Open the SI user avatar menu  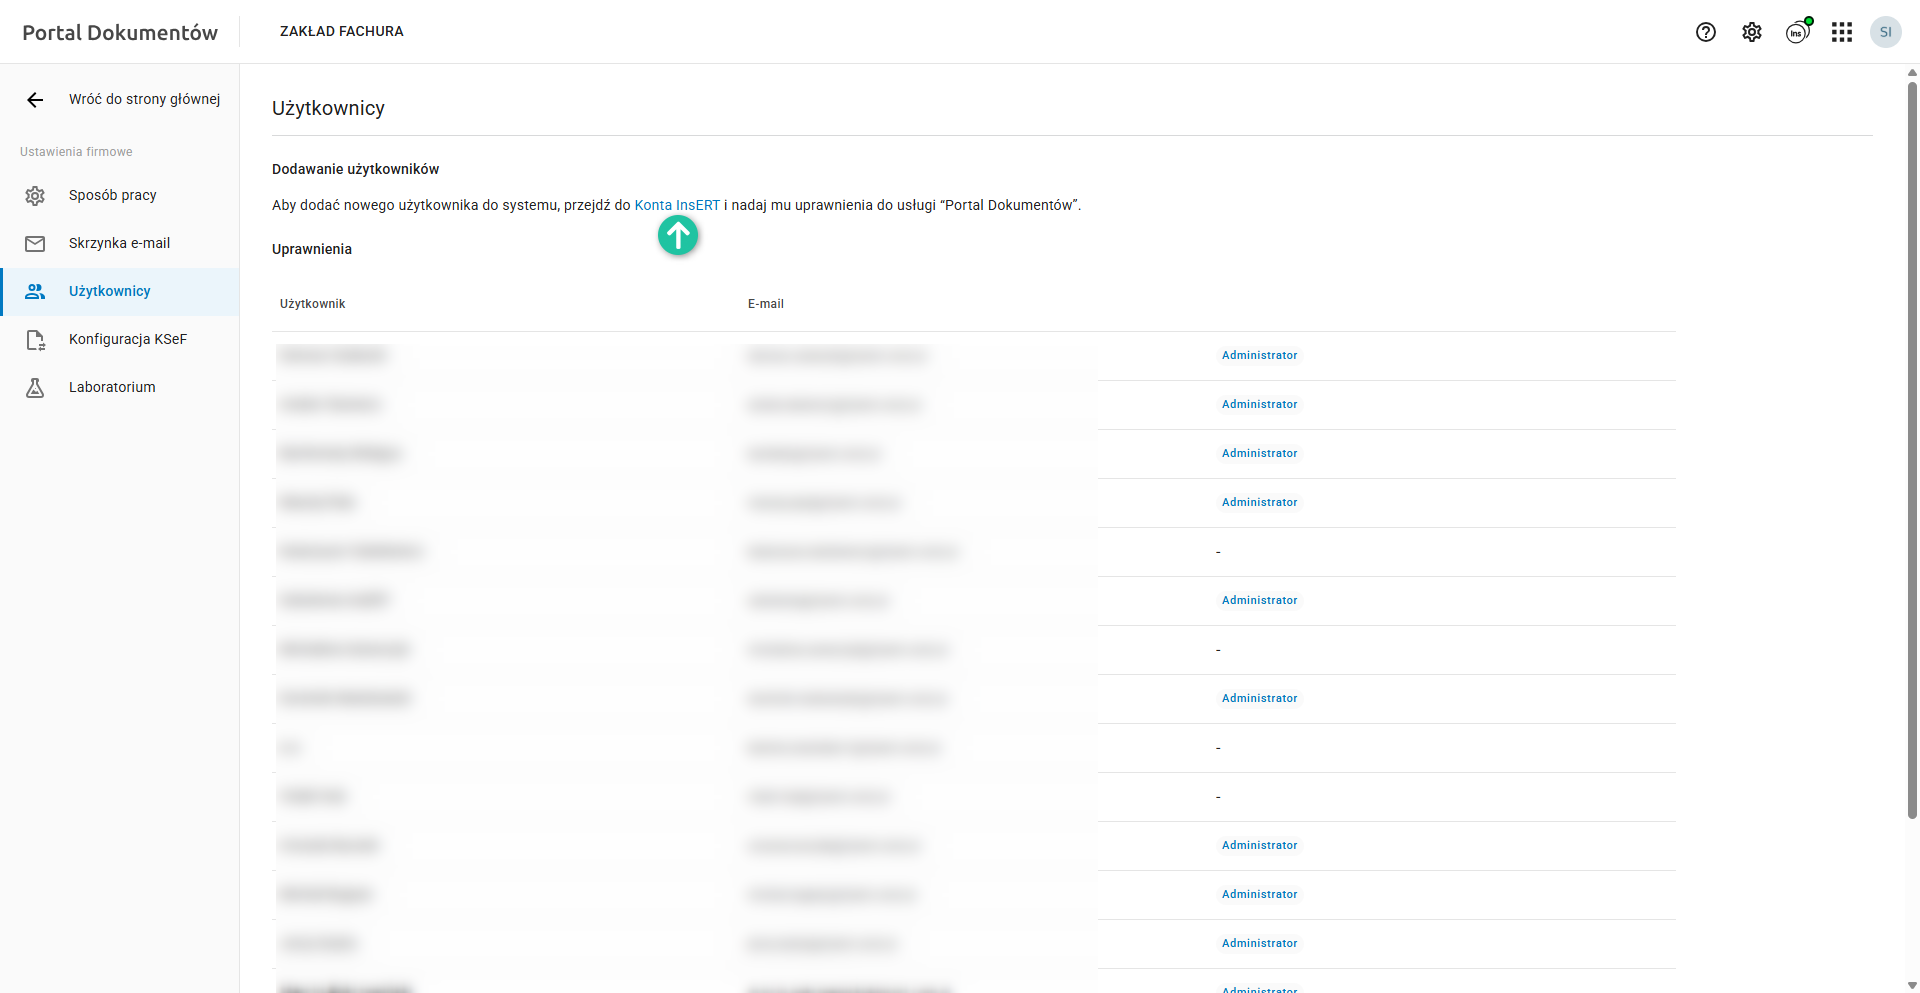coord(1886,32)
